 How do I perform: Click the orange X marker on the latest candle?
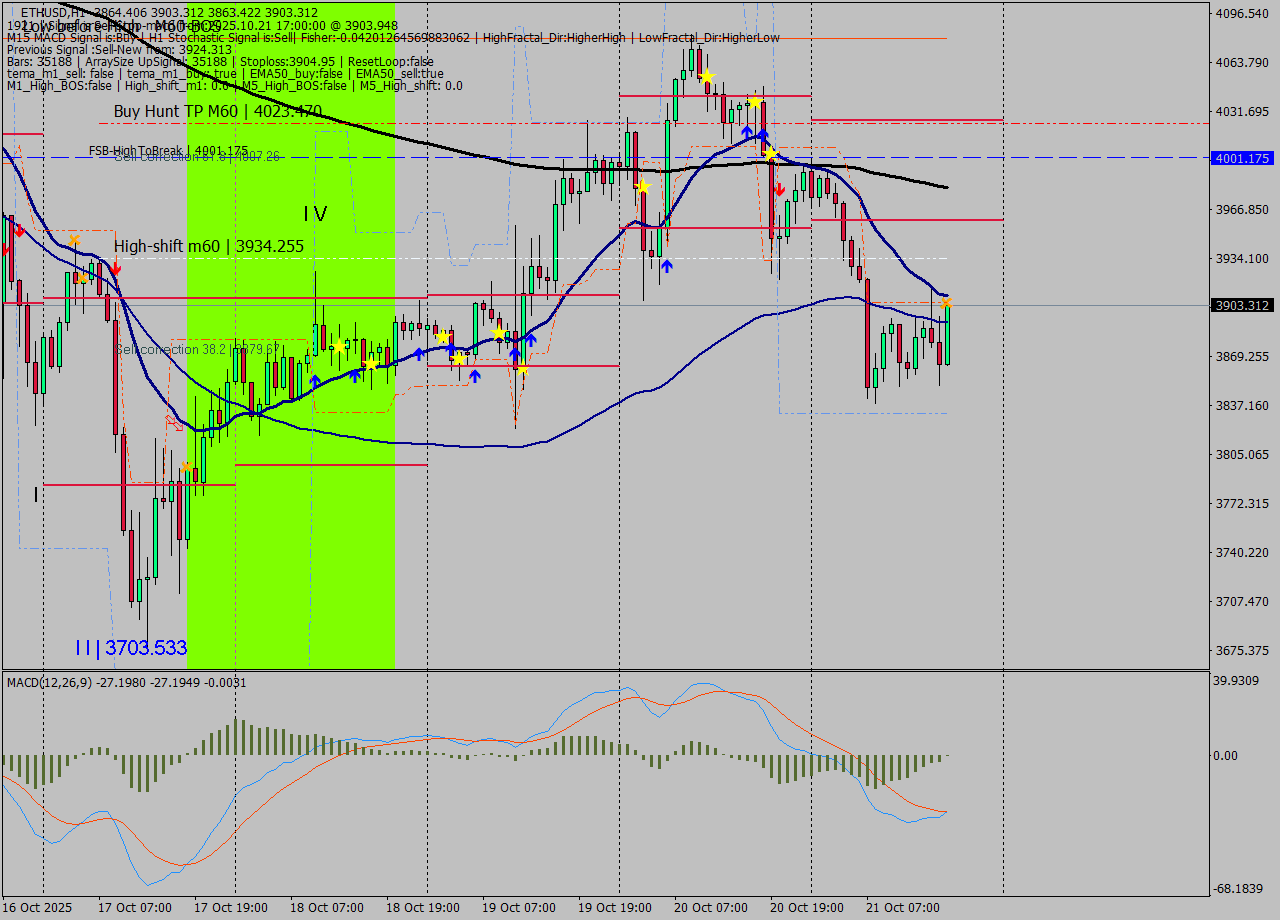(x=945, y=302)
